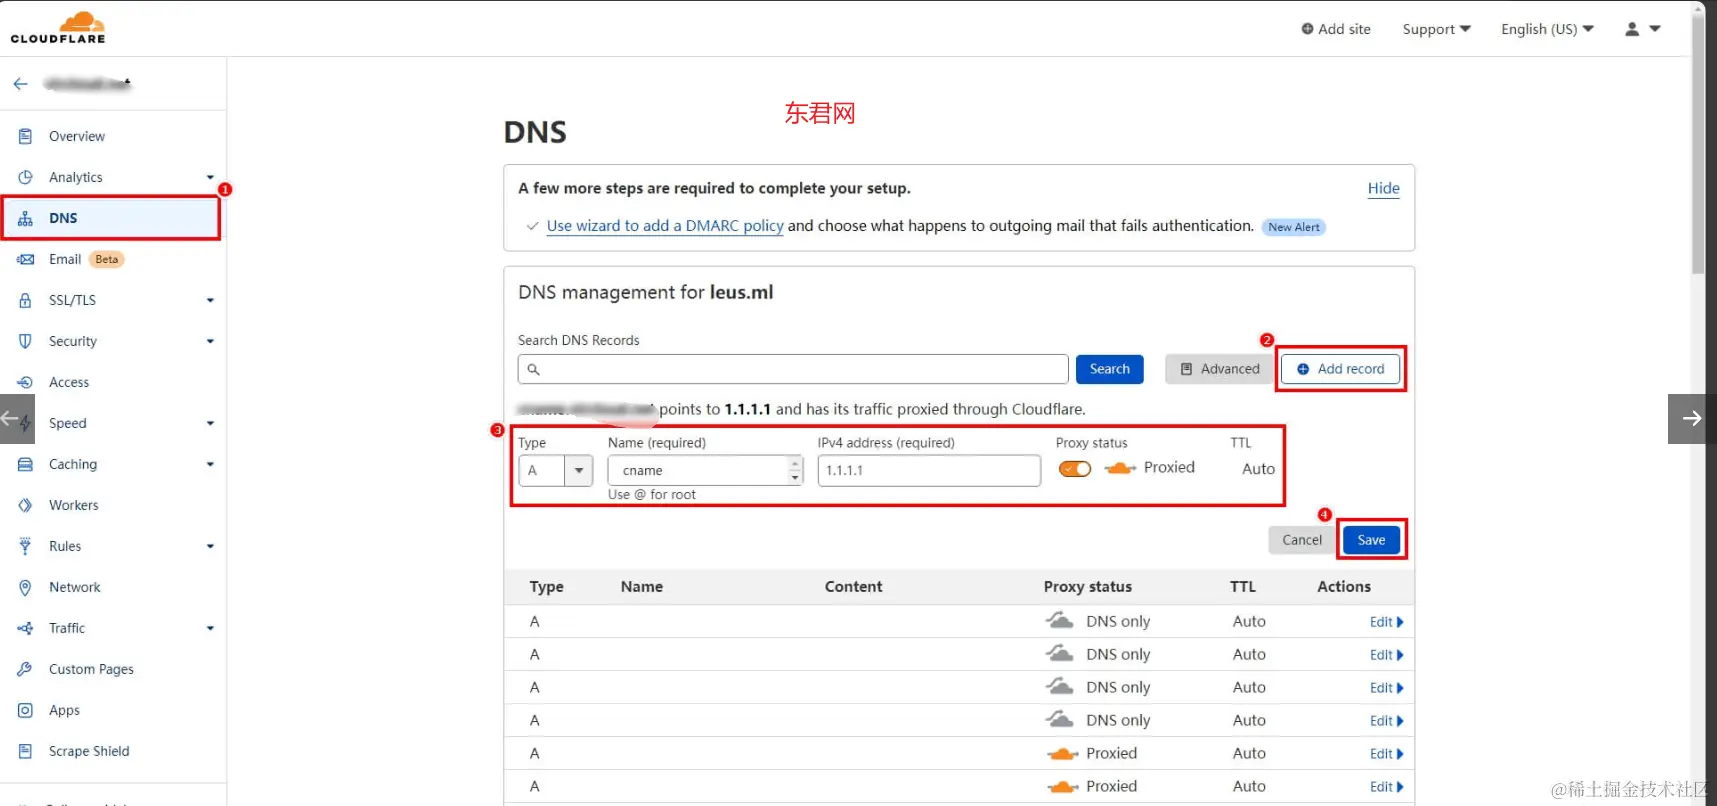Click the Name field stepper arrows
The image size is (1717, 806).
click(795, 470)
